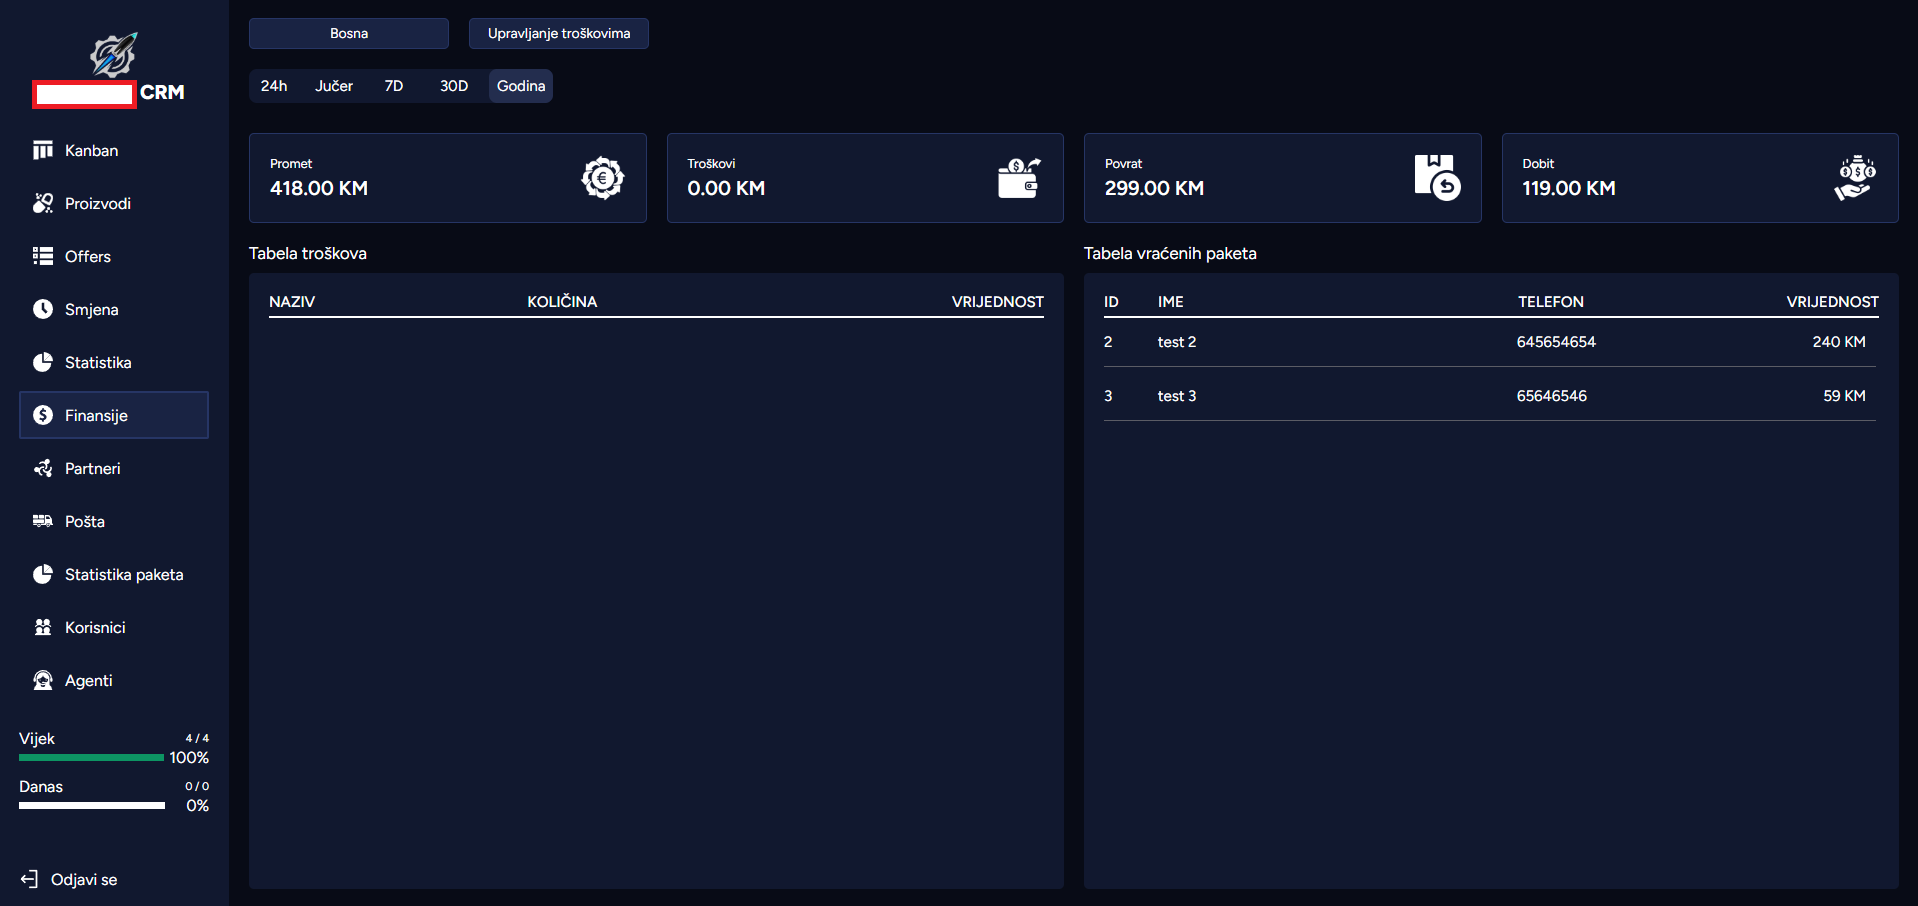Click the Pošta truck icon
The image size is (1918, 906).
point(43,521)
